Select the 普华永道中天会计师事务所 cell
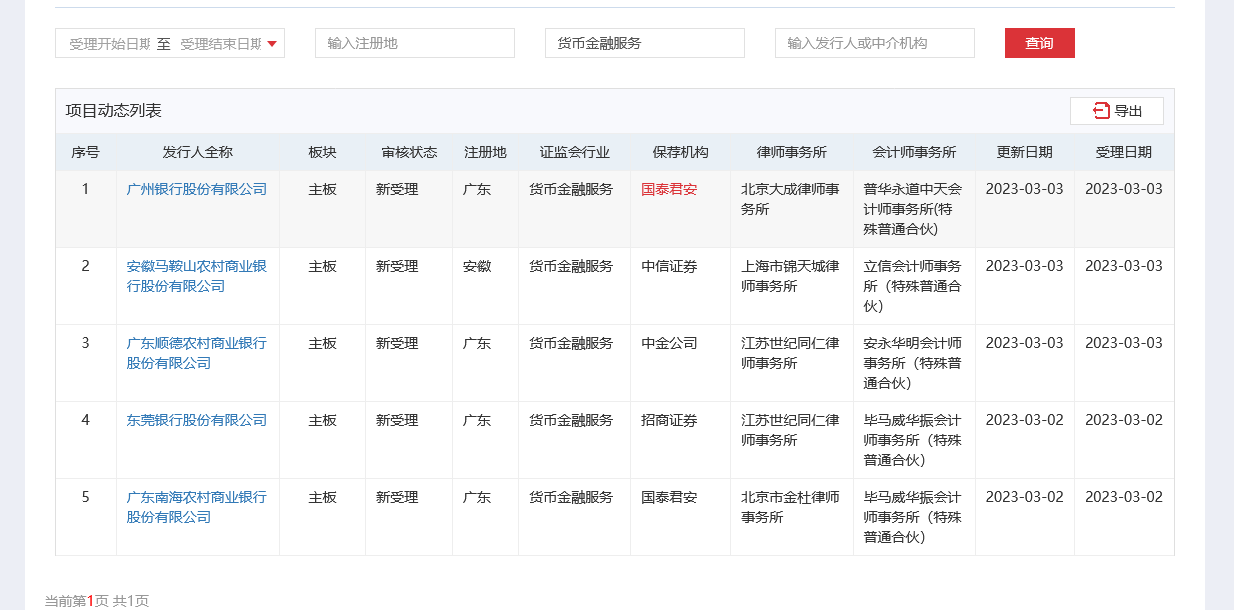Image resolution: width=1234 pixels, height=610 pixels. (x=913, y=209)
